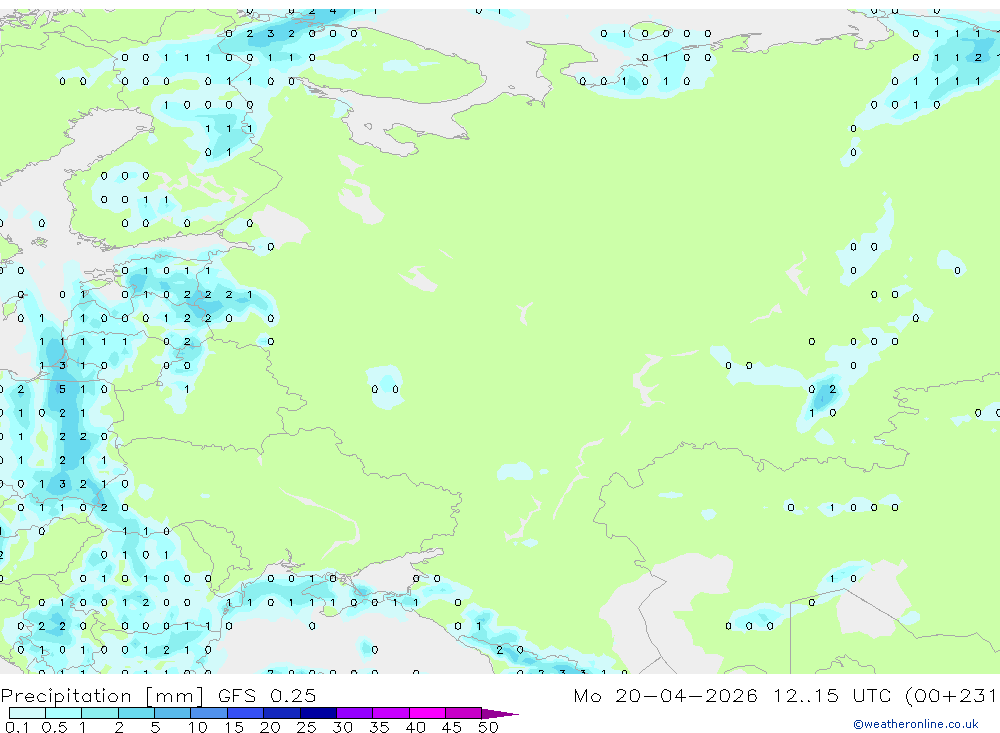Select the 10–15 mm blue legend swatch

click(x=209, y=713)
